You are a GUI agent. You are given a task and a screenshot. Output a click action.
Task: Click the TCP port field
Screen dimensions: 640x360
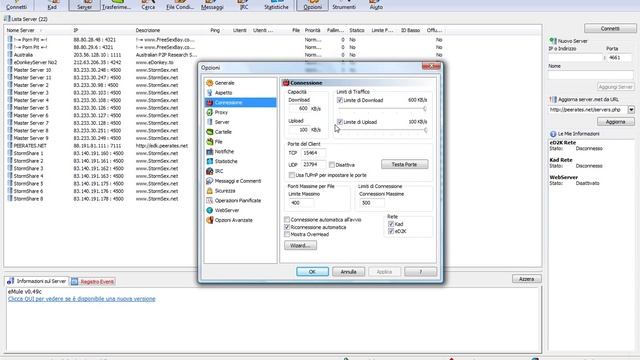coord(313,153)
